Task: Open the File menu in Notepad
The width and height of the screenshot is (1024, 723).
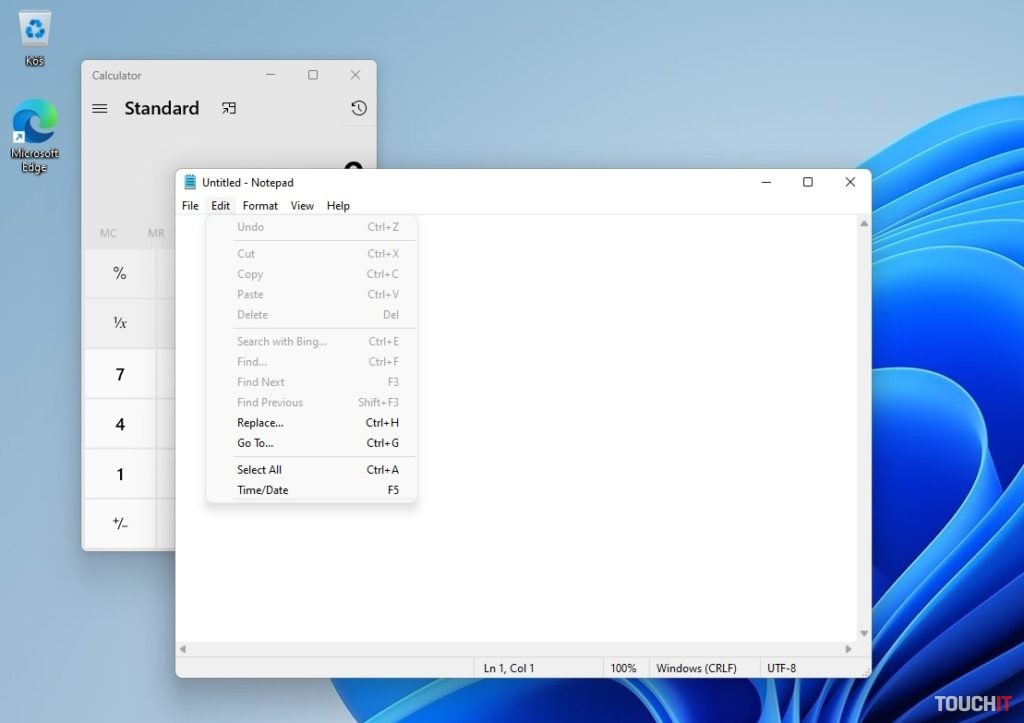Action: click(x=189, y=206)
